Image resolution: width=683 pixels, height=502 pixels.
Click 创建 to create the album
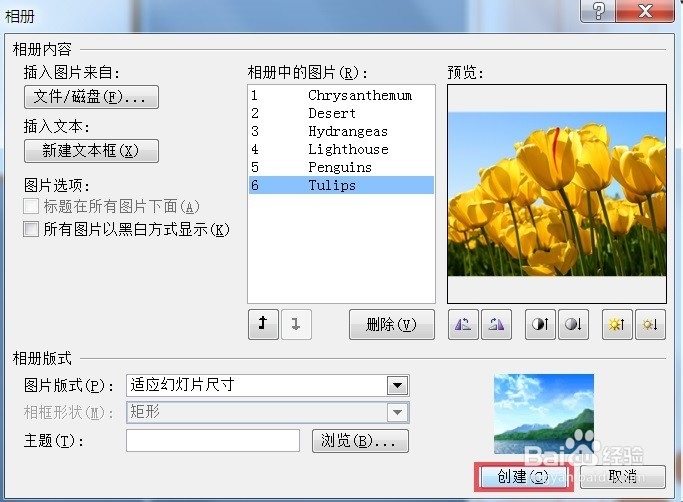coord(524,477)
